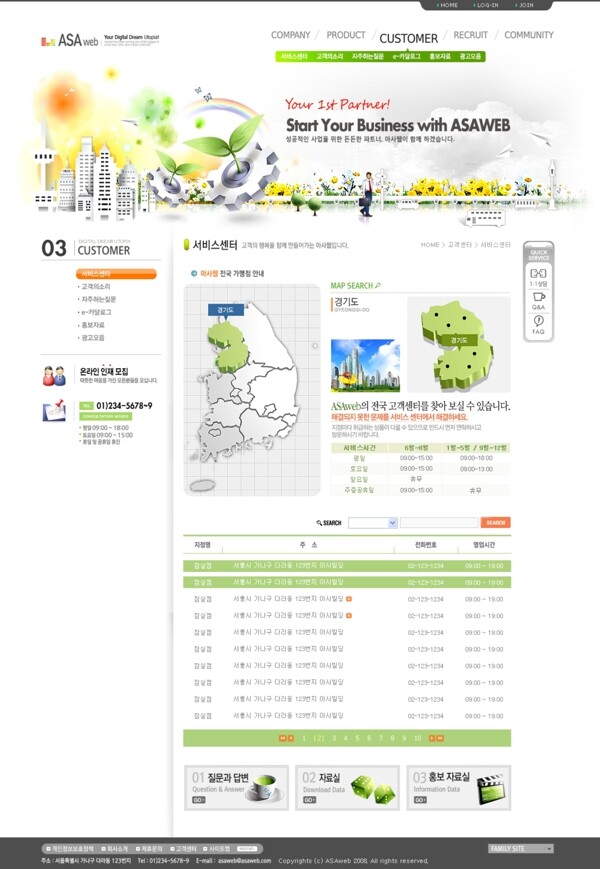Click orange marker on third branch row
The height and width of the screenshot is (869, 600).
(x=349, y=599)
